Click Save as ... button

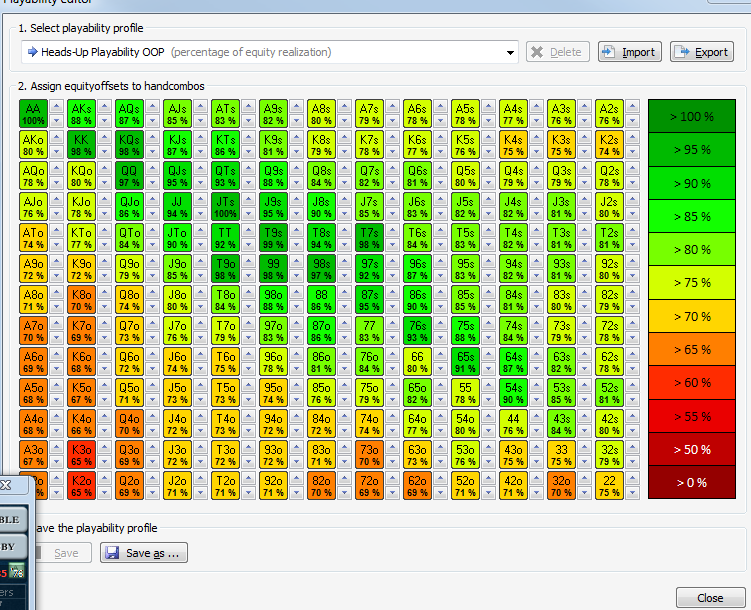144,553
